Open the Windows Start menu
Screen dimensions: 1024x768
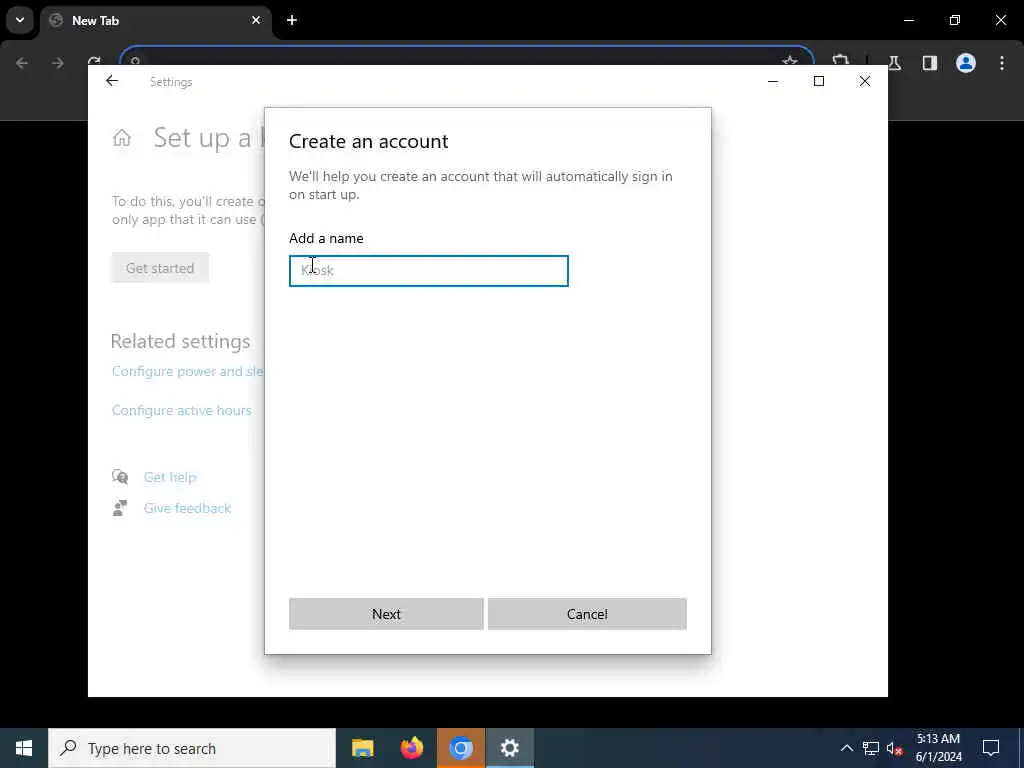pos(24,748)
